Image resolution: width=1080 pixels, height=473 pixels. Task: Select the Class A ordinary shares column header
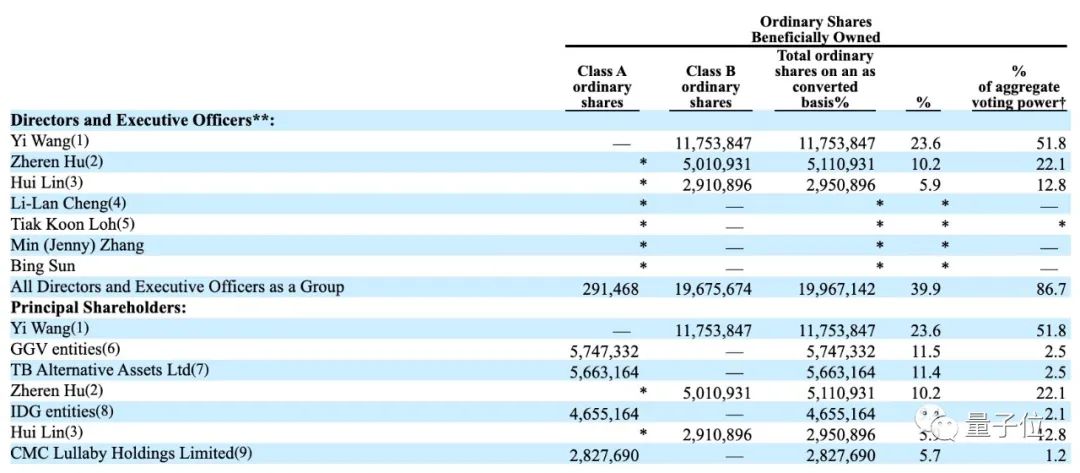coord(602,87)
